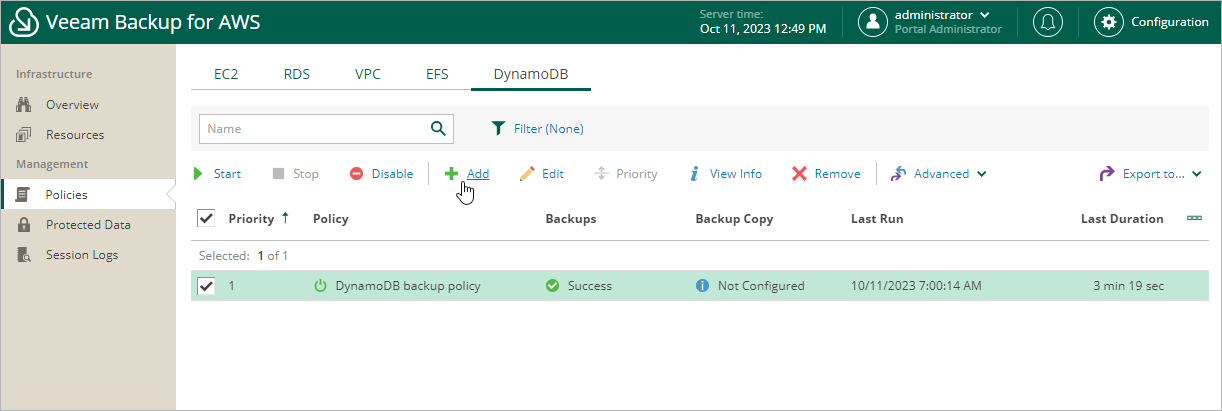Click the Start button label
The width and height of the screenshot is (1222, 411).
pos(228,174)
